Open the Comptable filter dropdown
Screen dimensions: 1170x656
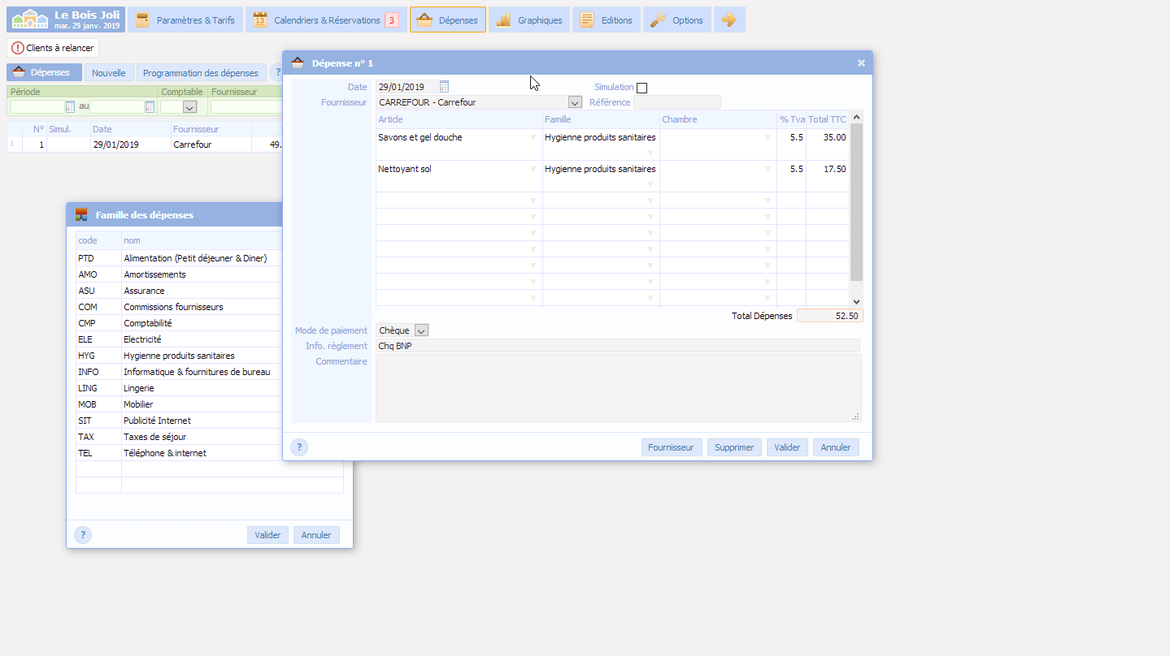pos(189,107)
